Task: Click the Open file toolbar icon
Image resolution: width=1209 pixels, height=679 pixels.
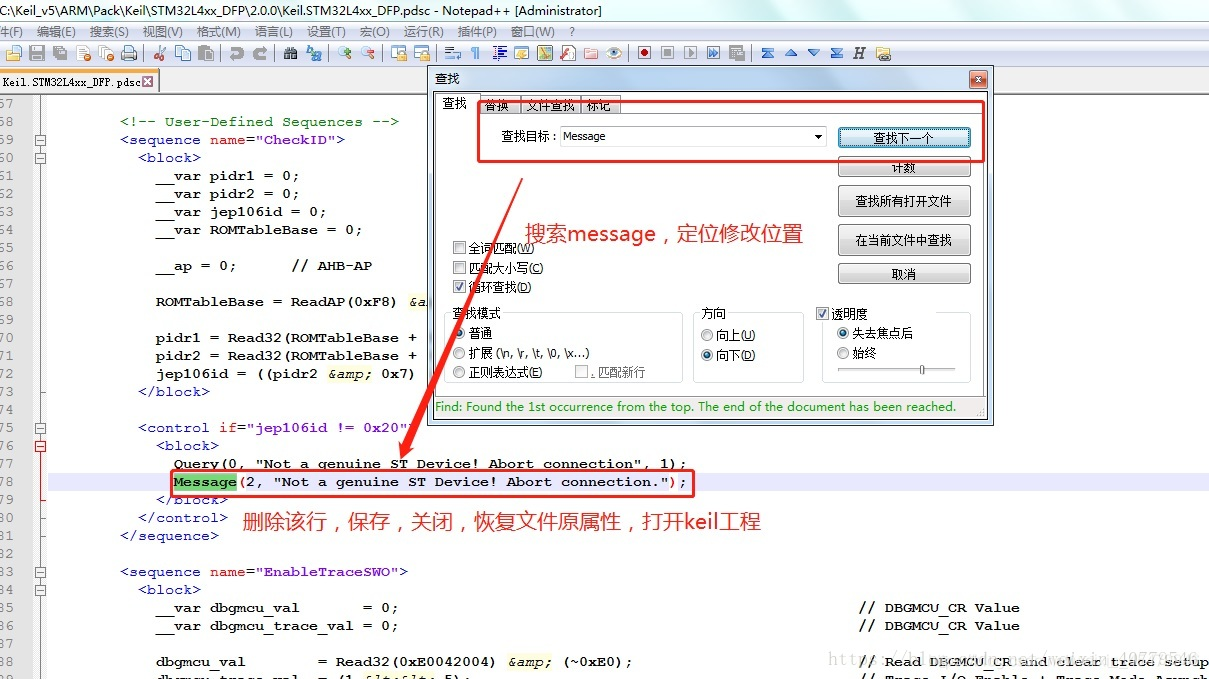Action: point(13,52)
